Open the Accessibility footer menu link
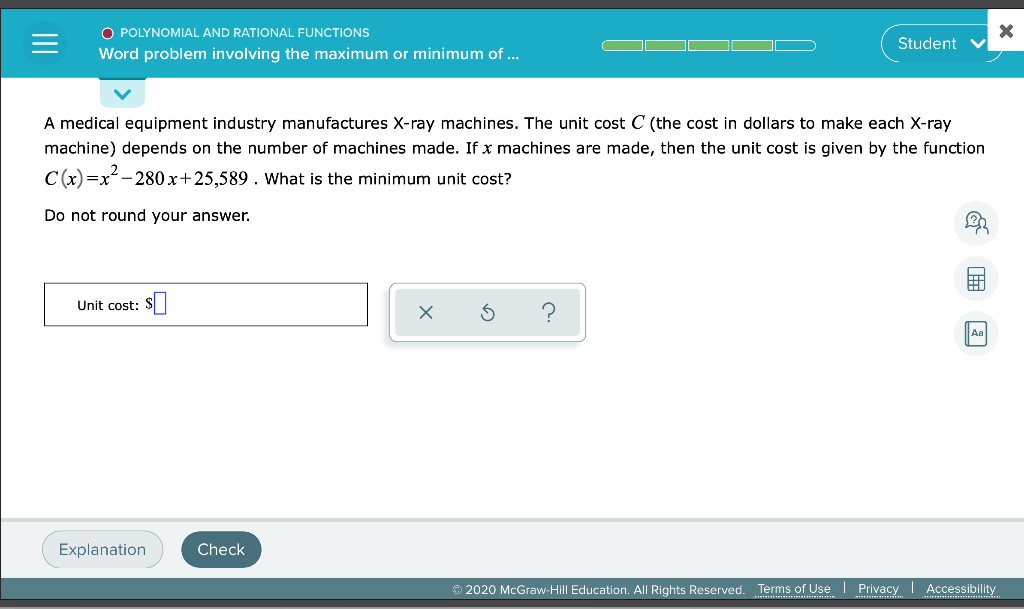This screenshot has width=1024, height=609. [x=960, y=589]
